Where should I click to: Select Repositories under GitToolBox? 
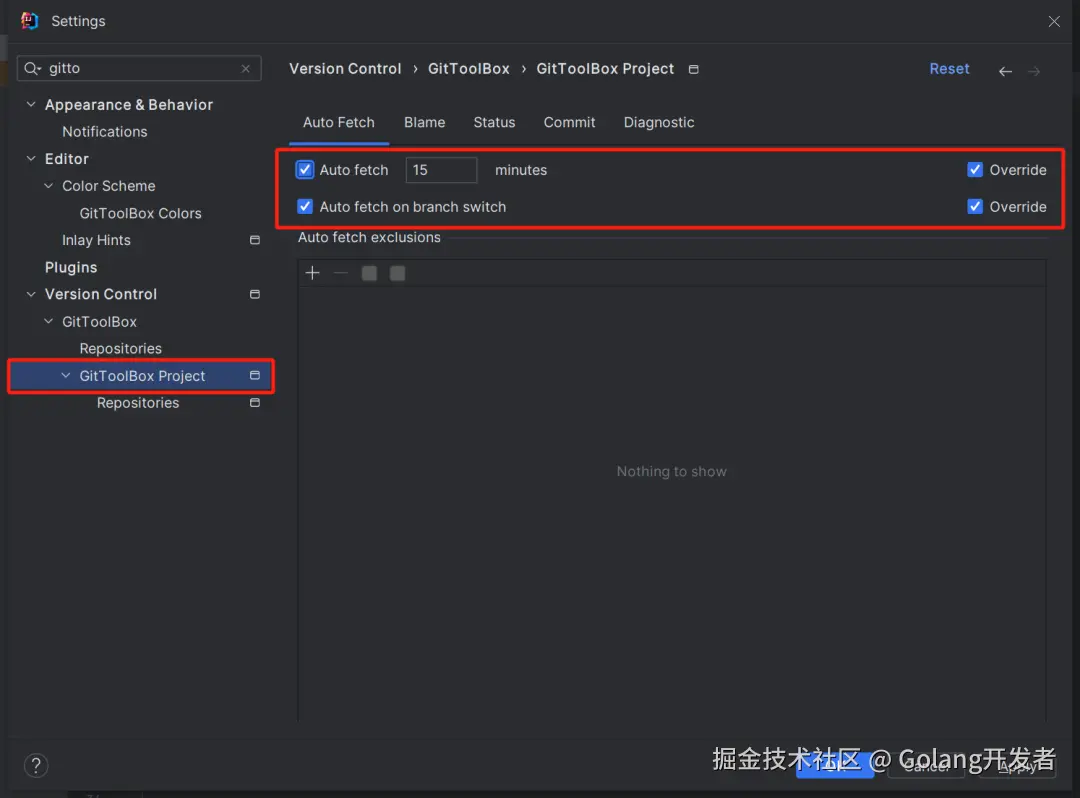coord(121,348)
